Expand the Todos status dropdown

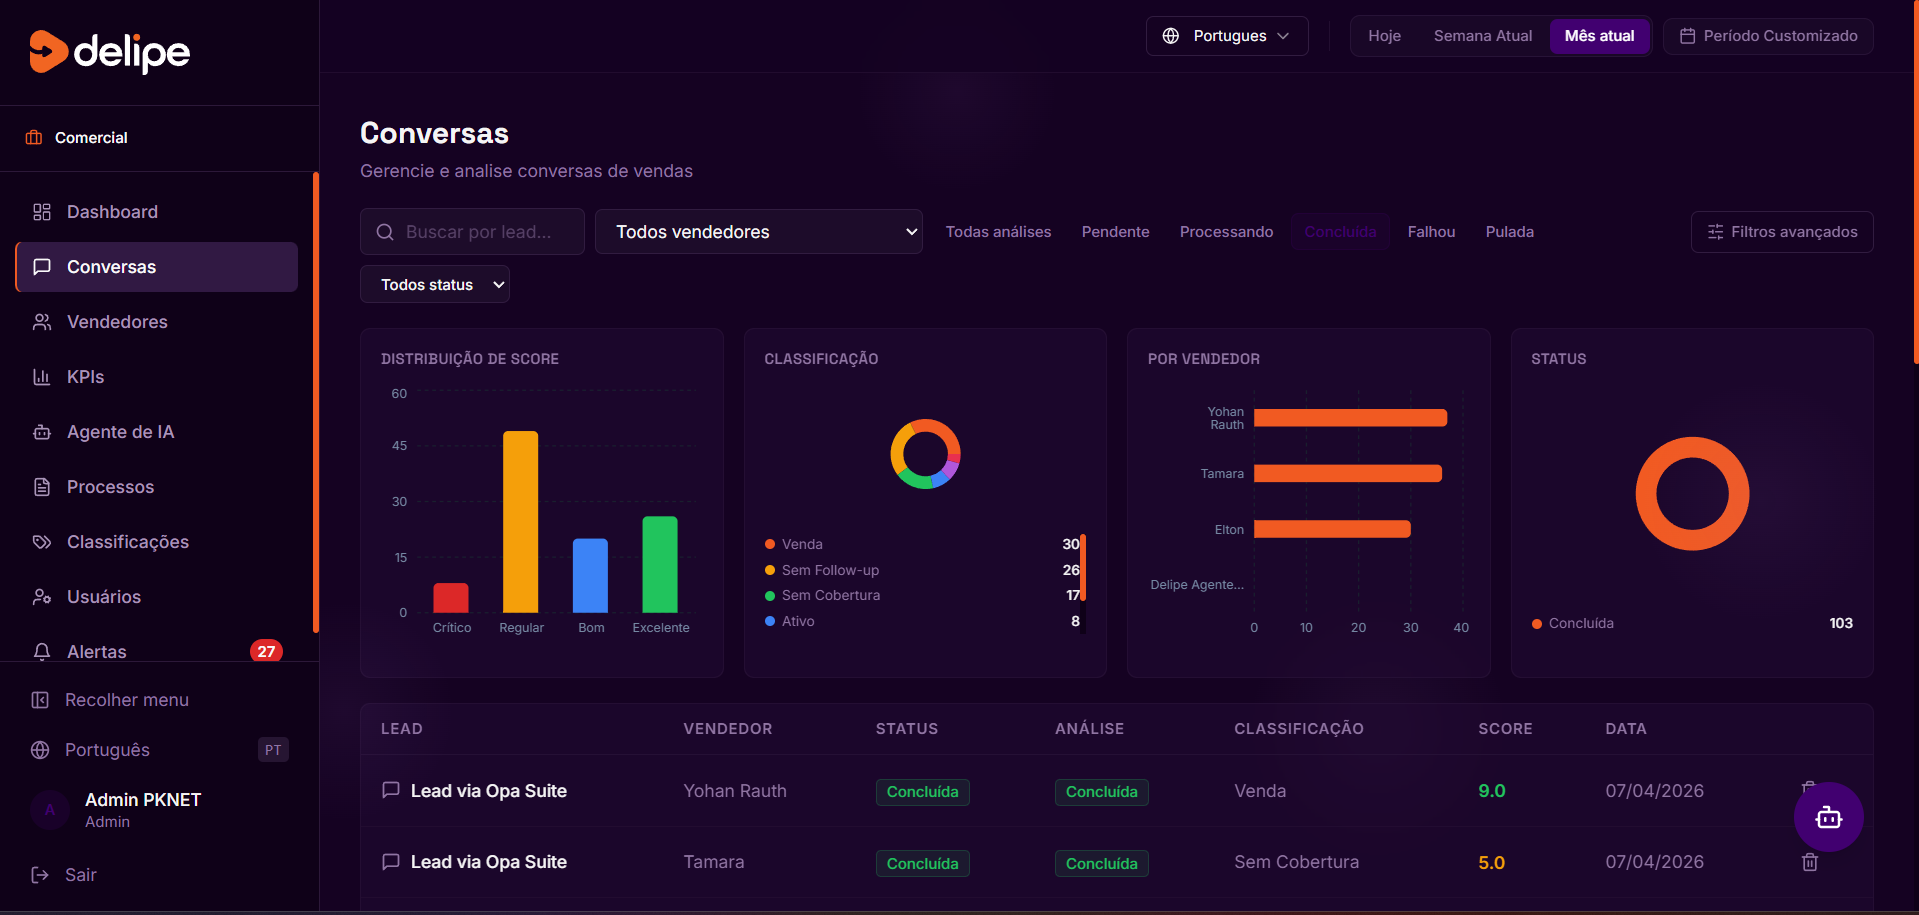[x=435, y=285]
